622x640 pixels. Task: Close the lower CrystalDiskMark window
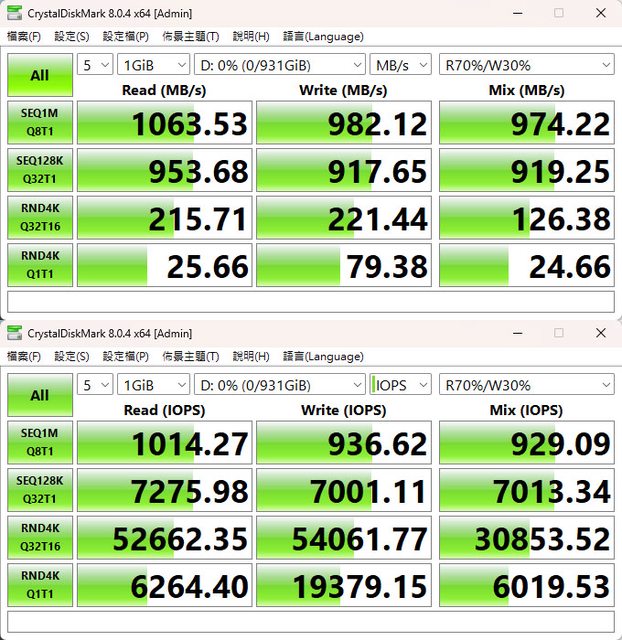[x=600, y=333]
